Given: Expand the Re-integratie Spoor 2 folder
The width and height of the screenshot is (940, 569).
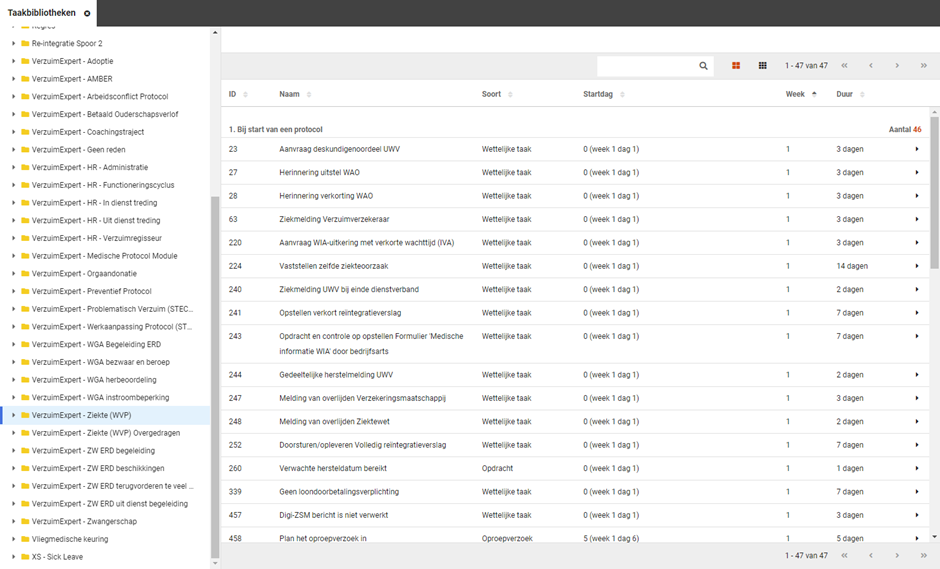Looking at the screenshot, I should tap(13, 44).
